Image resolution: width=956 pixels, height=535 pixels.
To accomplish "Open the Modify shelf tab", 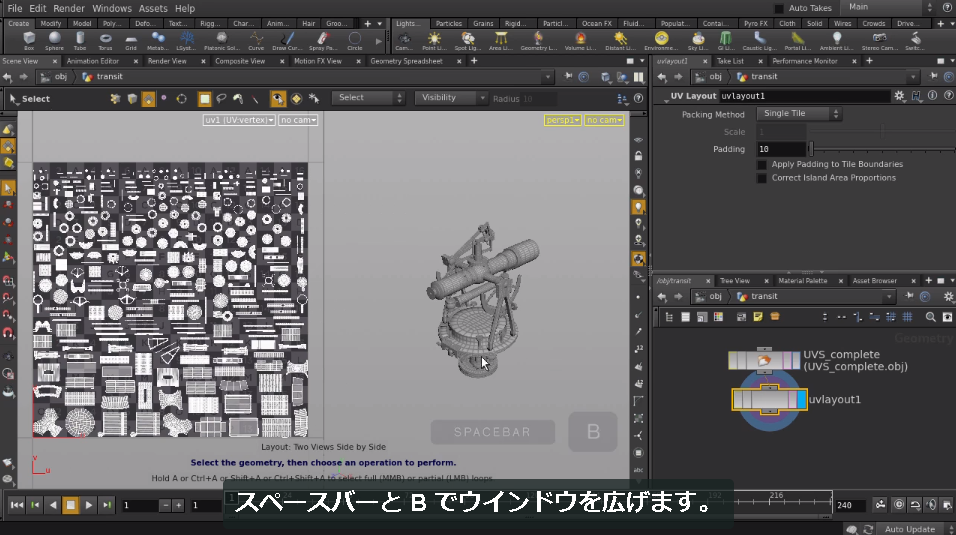I will click(51, 23).
